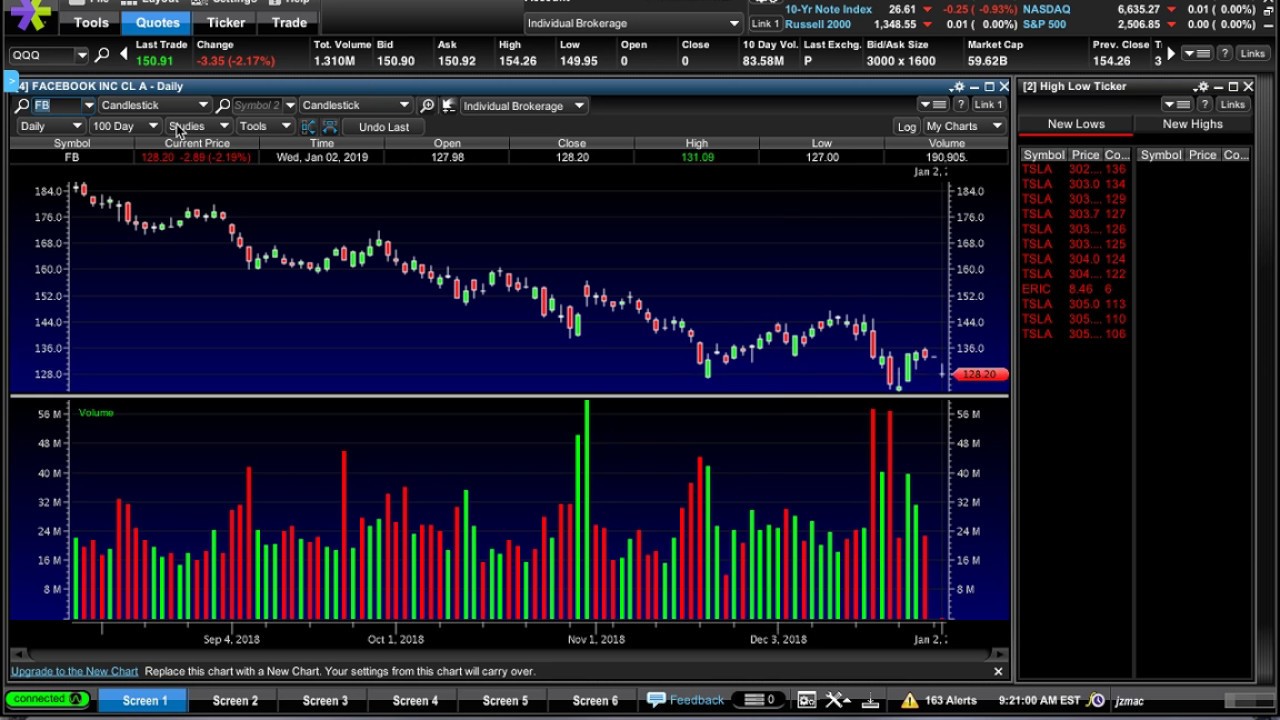Image resolution: width=1280 pixels, height=720 pixels.
Task: Click the quote bar help question mark
Action: click(x=1225, y=53)
